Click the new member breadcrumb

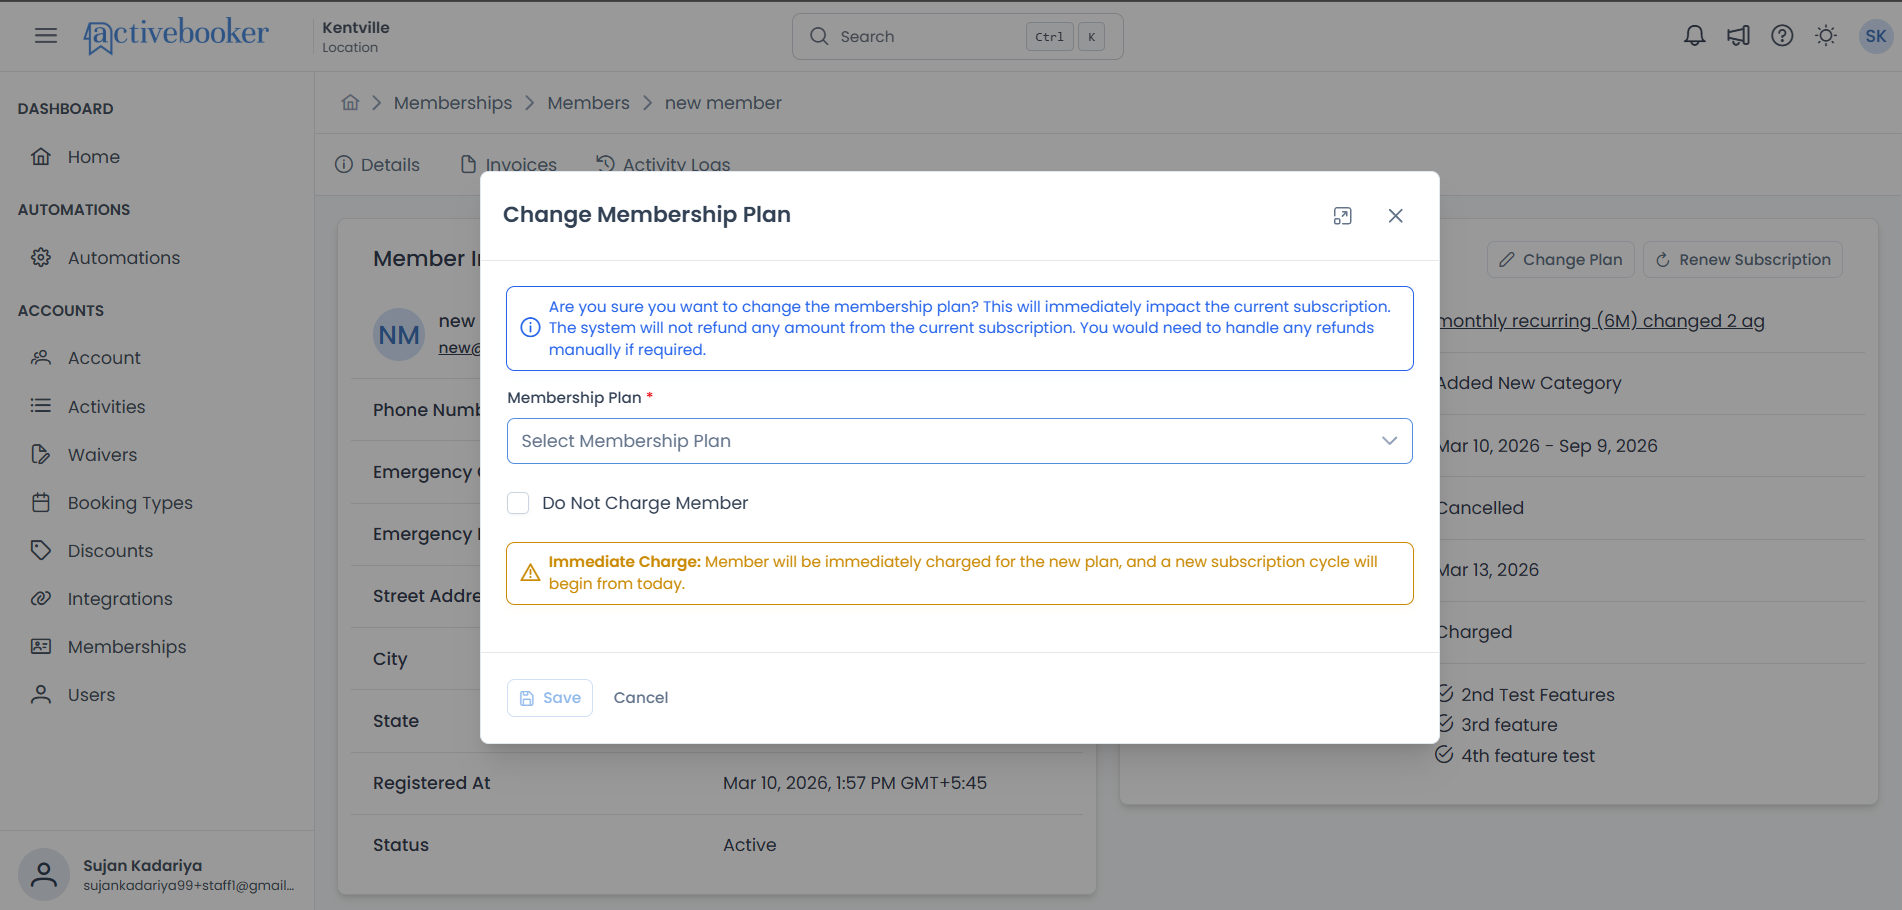[723, 103]
